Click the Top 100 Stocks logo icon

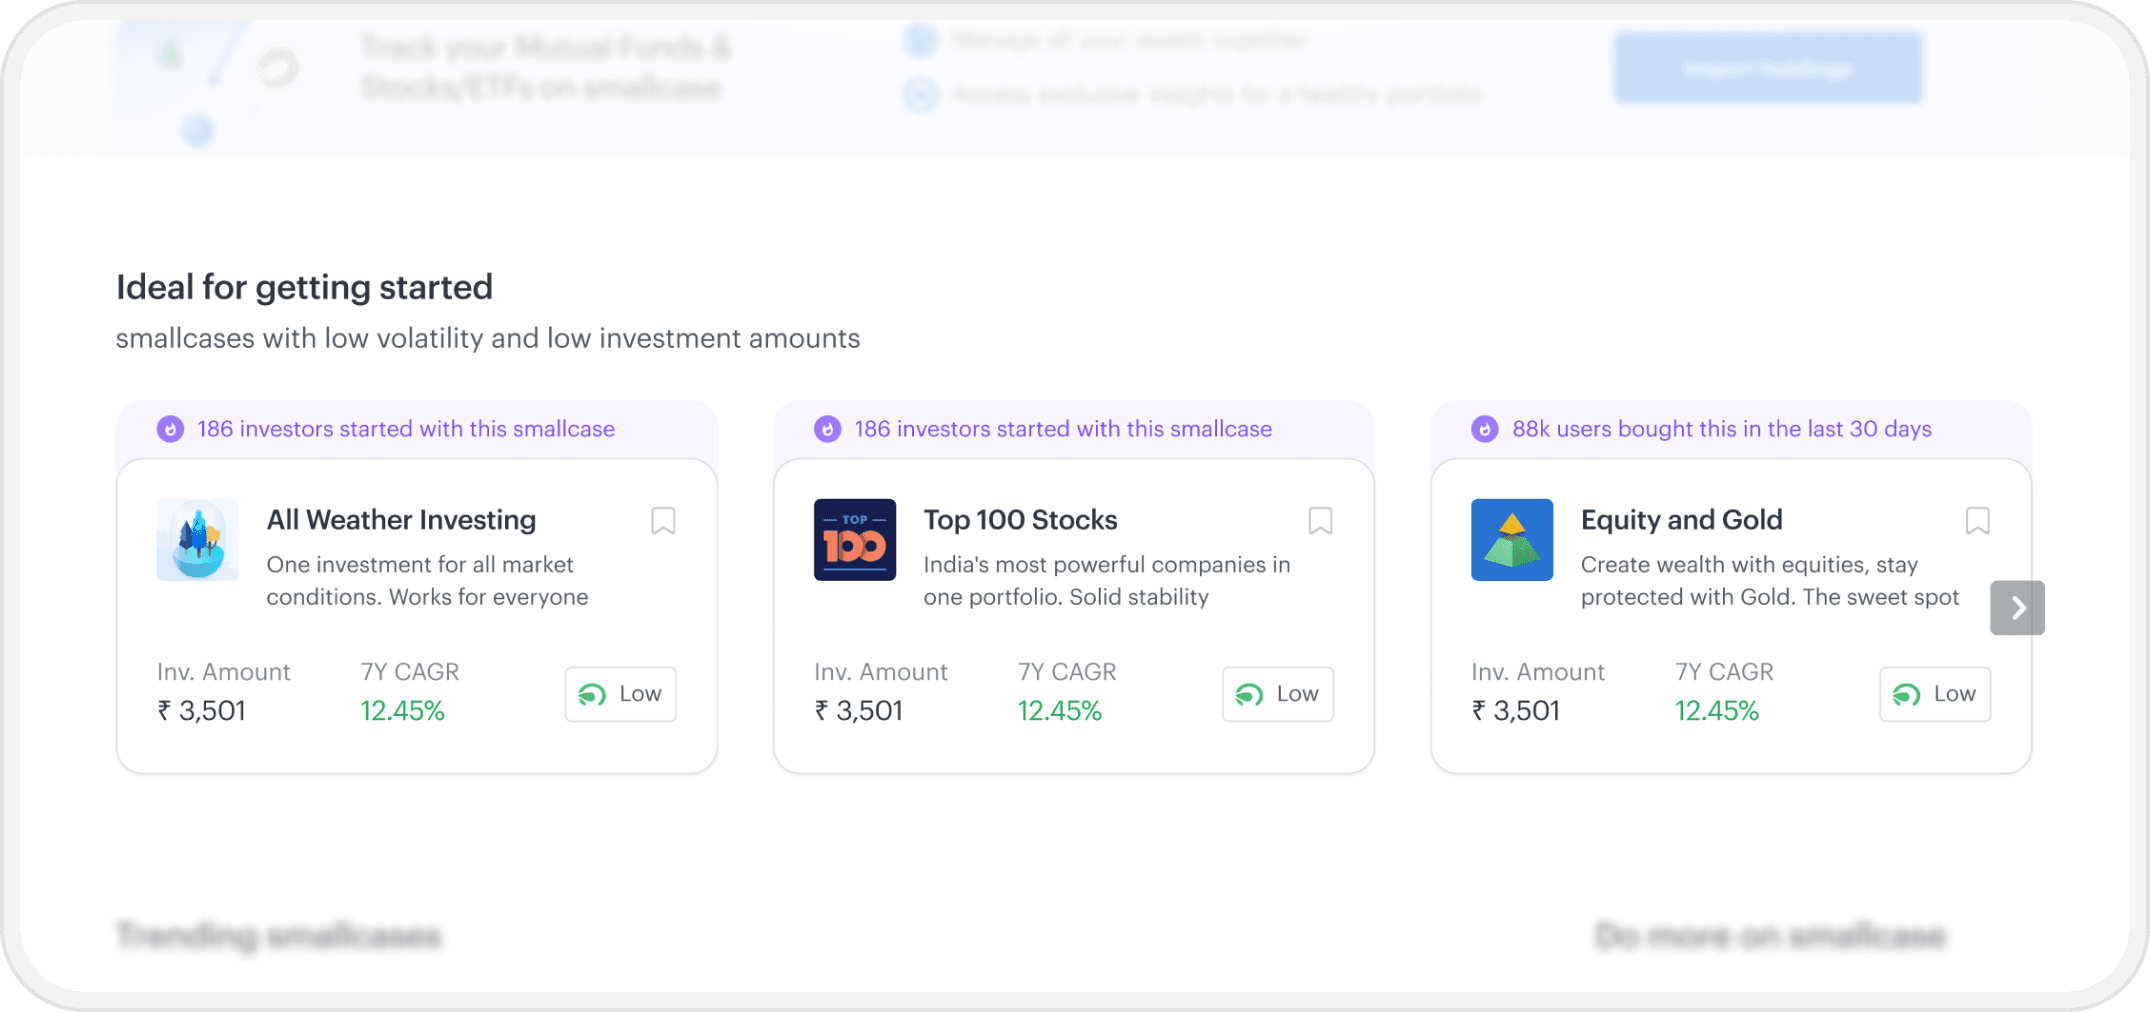(x=855, y=540)
